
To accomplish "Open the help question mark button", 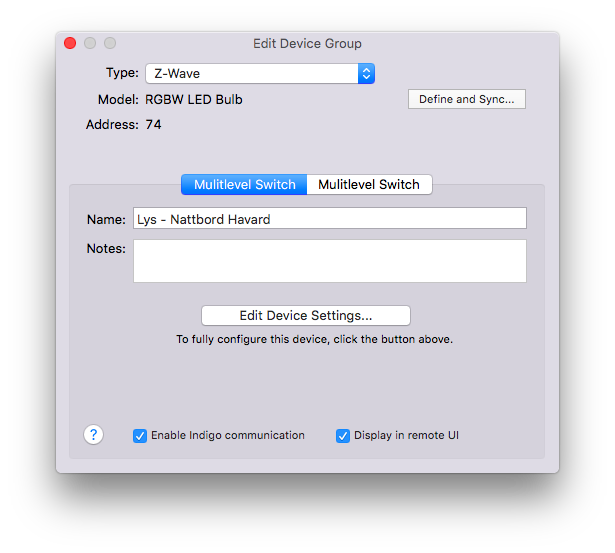I will (93, 435).
